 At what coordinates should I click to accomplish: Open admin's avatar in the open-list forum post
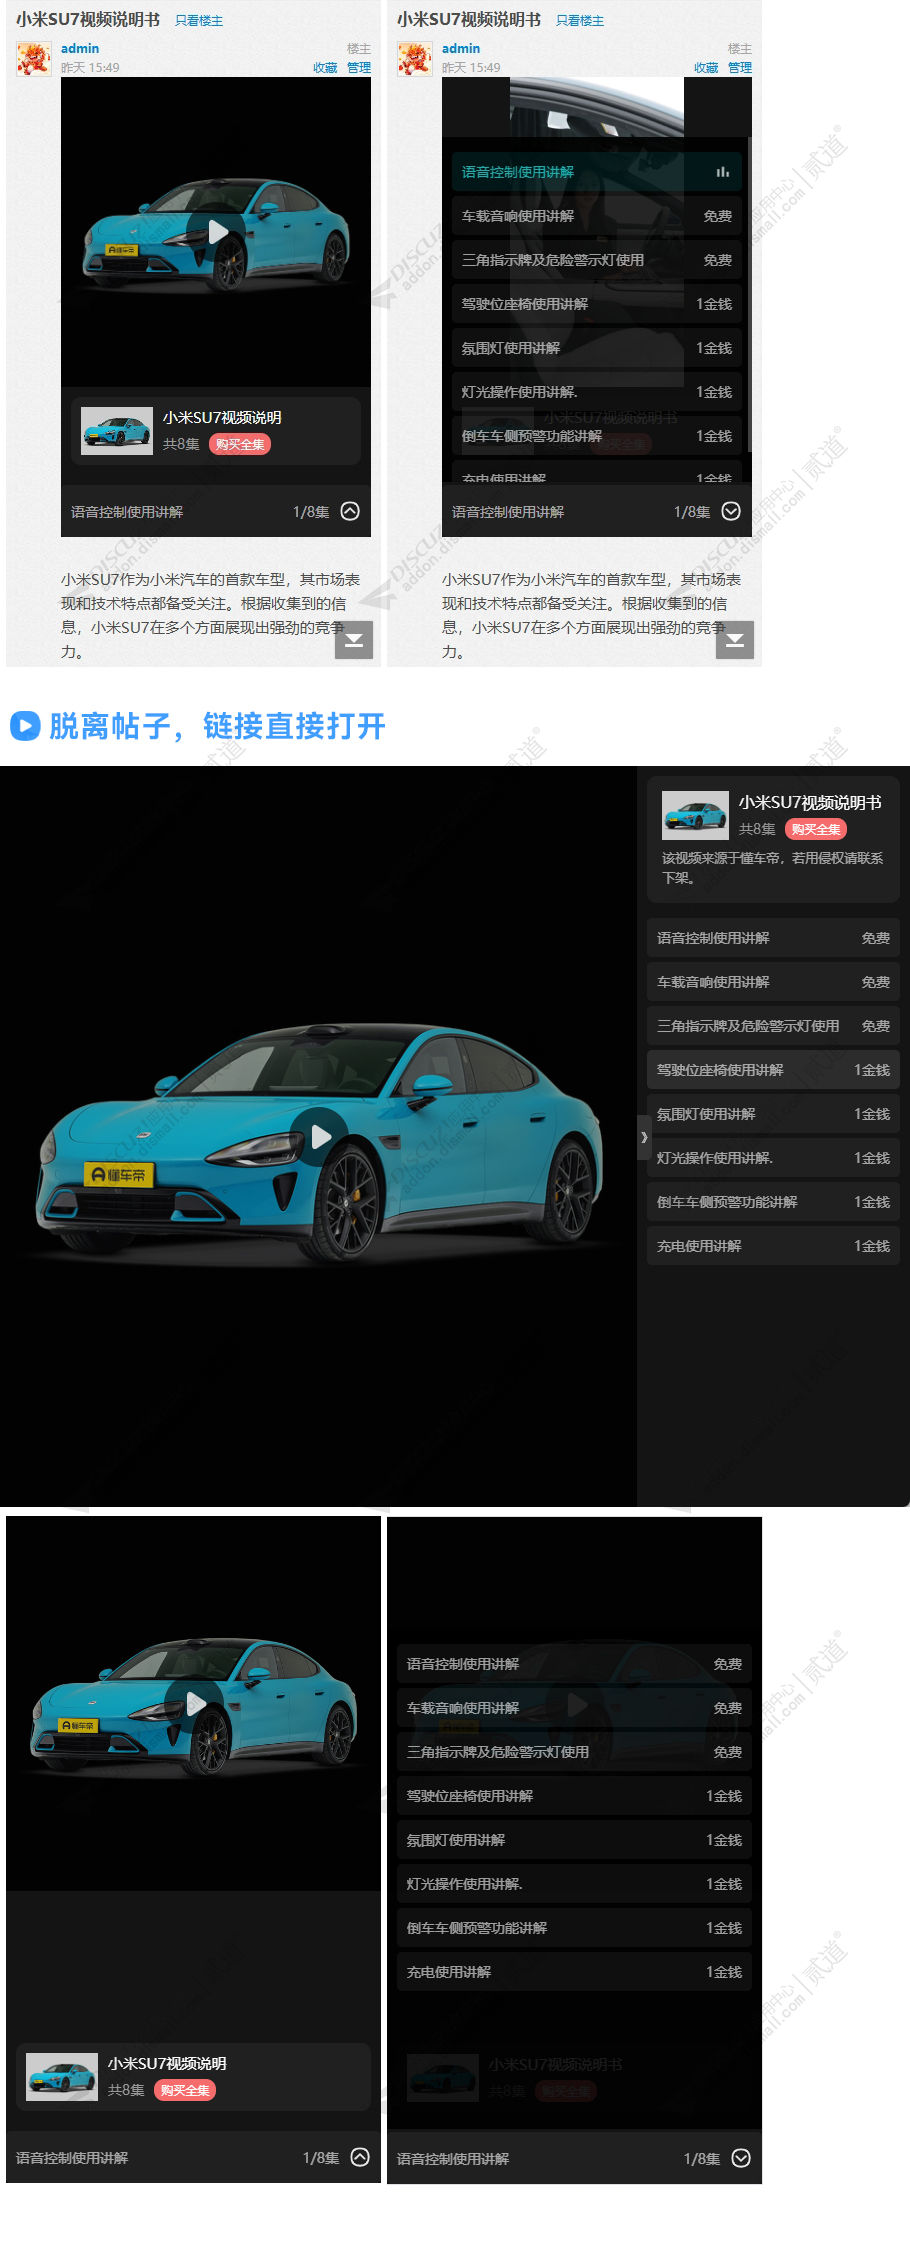[x=415, y=58]
